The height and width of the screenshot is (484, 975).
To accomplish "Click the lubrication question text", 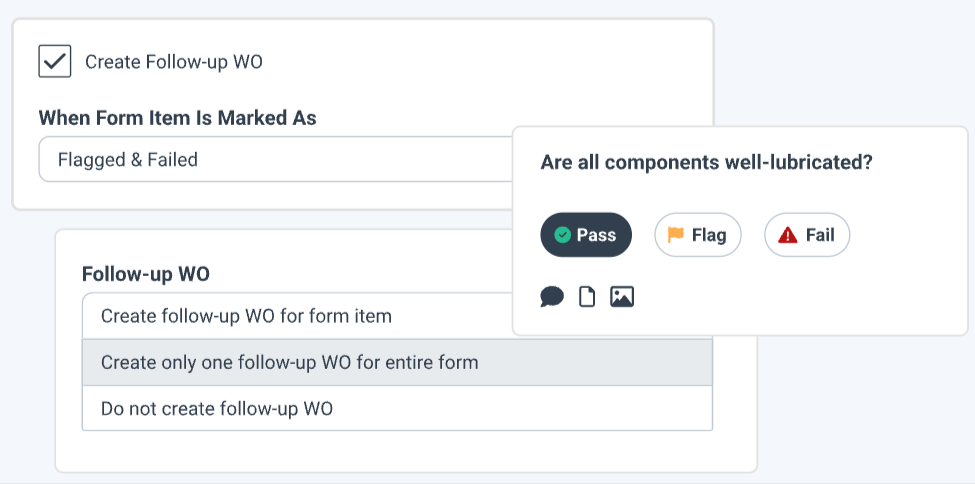I will click(x=706, y=163).
